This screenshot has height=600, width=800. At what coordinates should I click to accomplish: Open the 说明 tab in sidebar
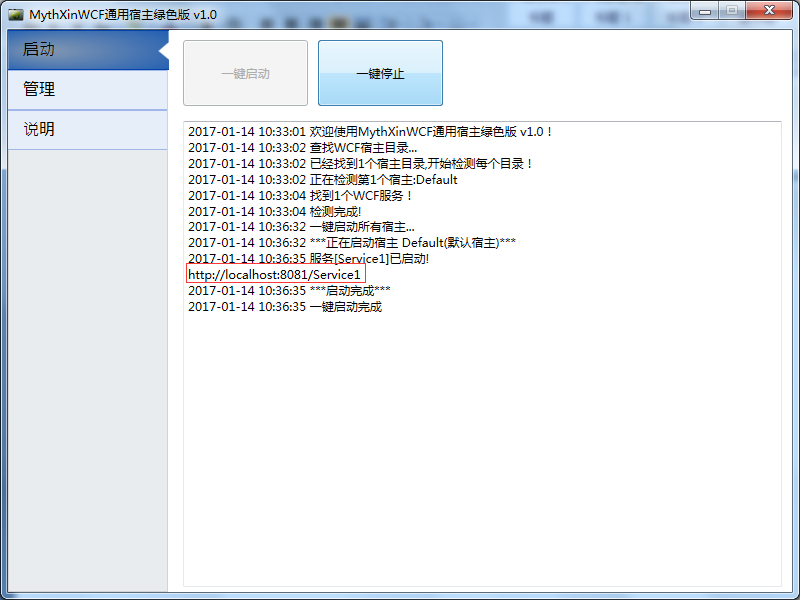point(88,130)
